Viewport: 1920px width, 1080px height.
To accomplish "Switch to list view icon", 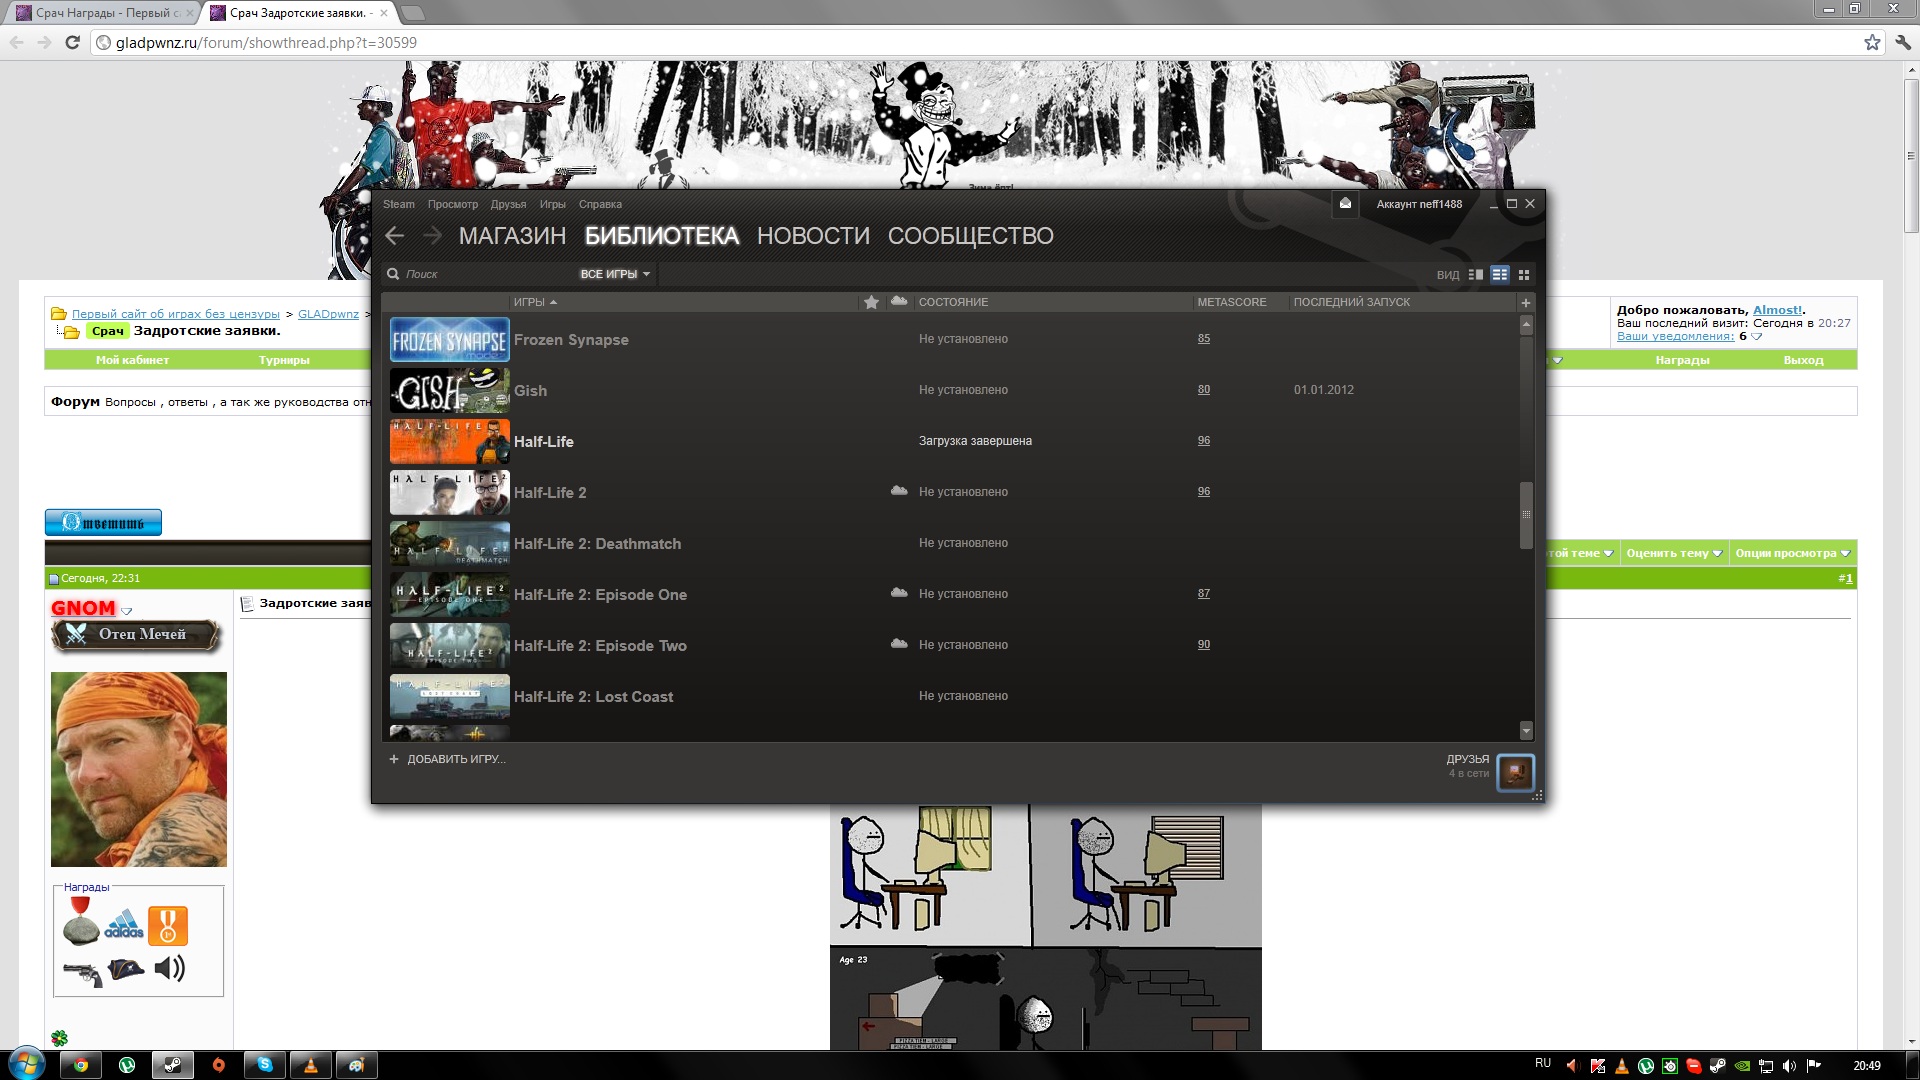I will (1499, 274).
